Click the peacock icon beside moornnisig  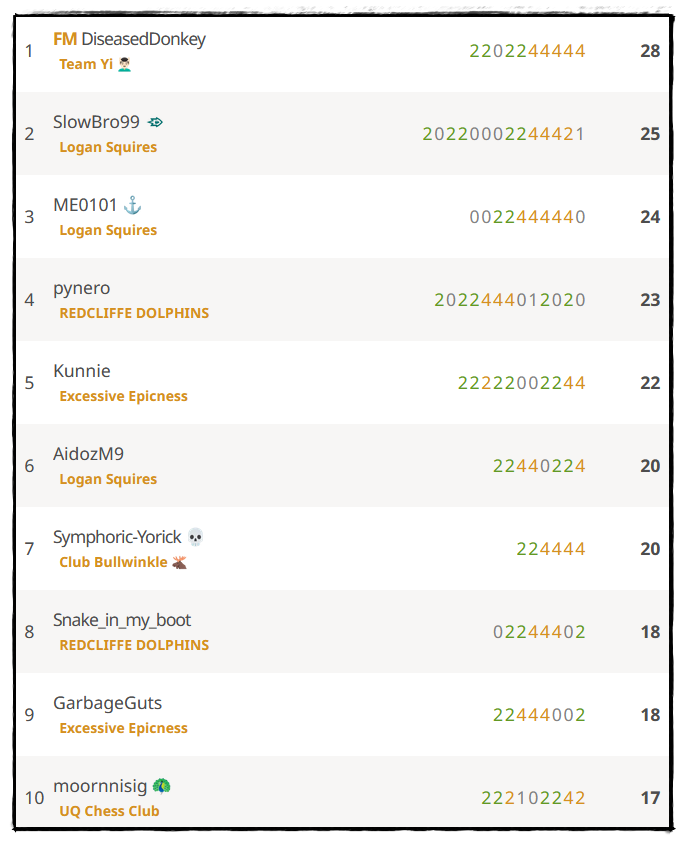pyautogui.click(x=161, y=786)
